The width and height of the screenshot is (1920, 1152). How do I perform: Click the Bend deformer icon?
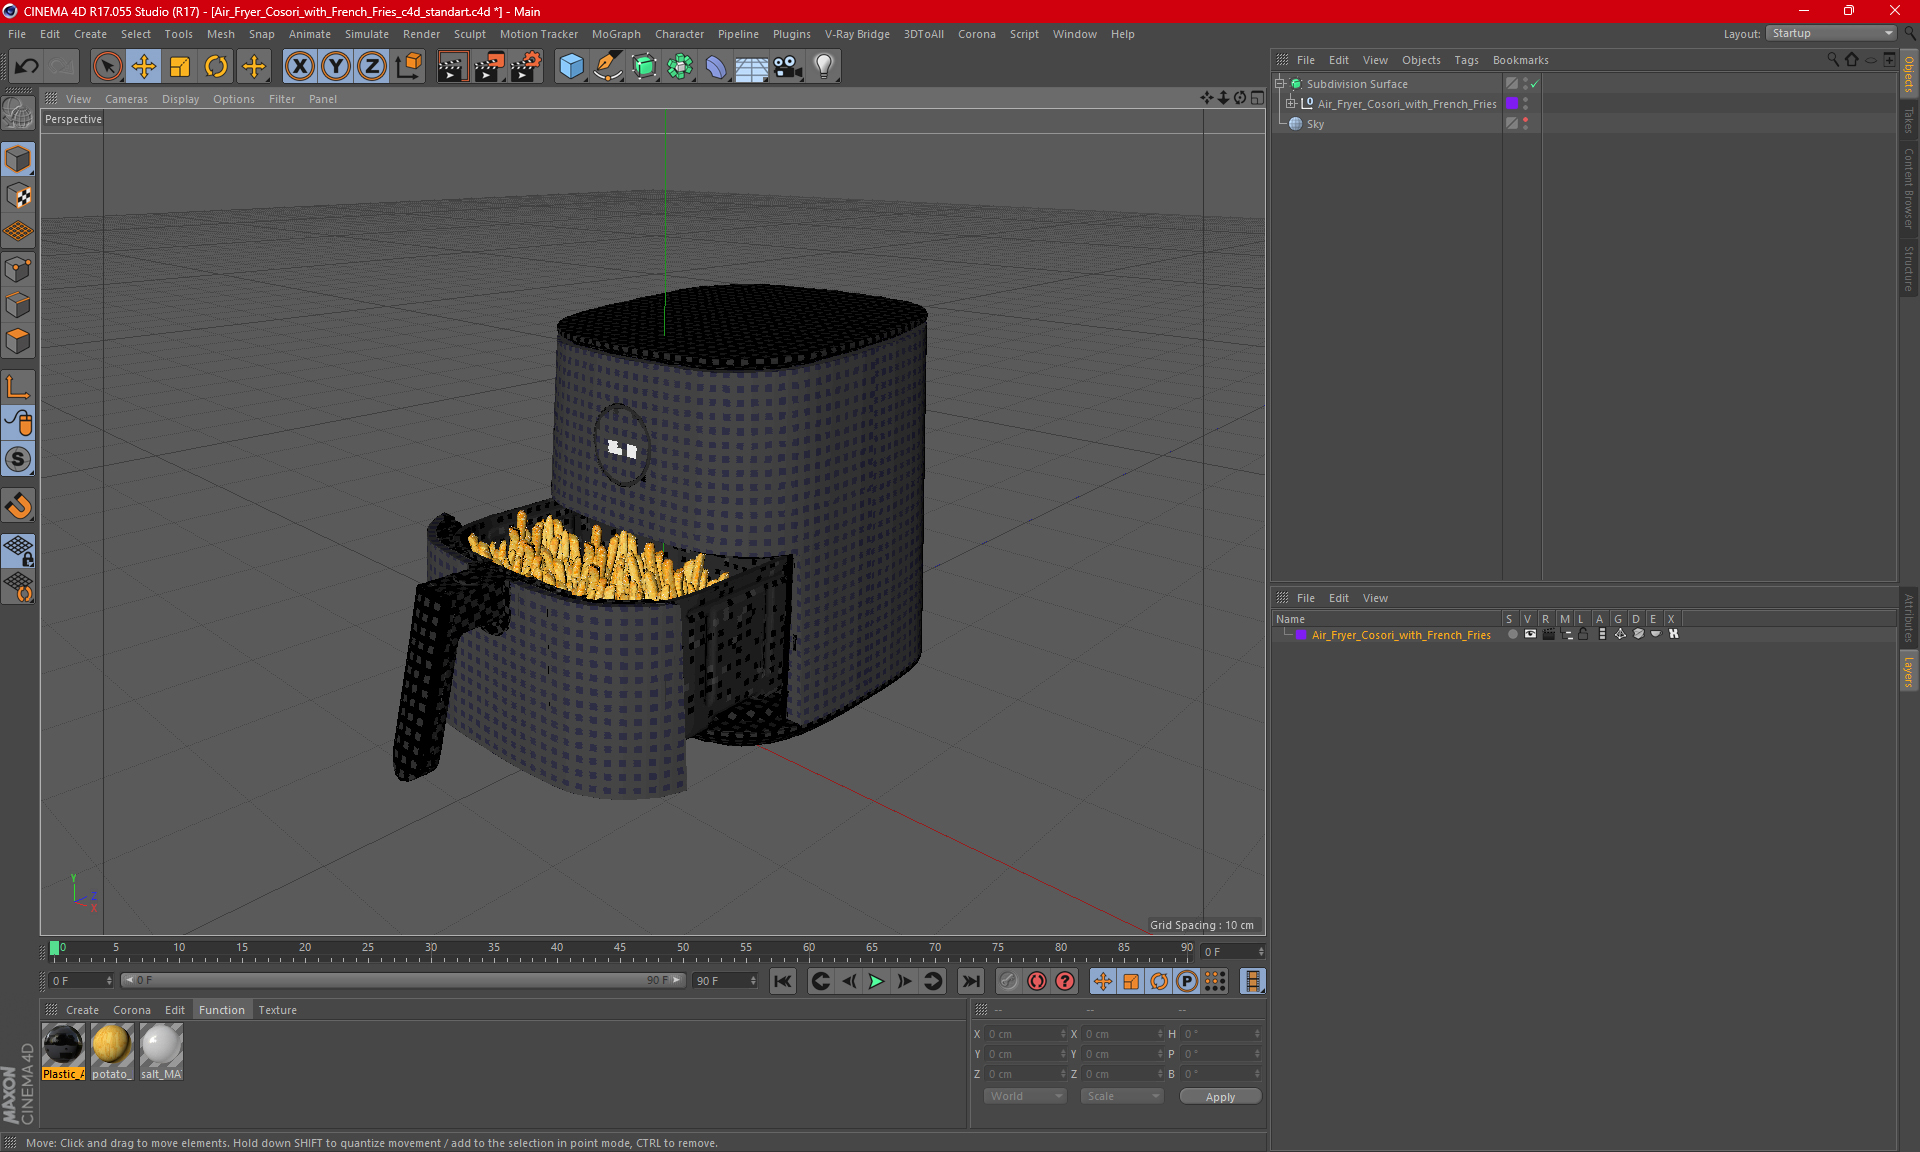click(x=716, y=67)
